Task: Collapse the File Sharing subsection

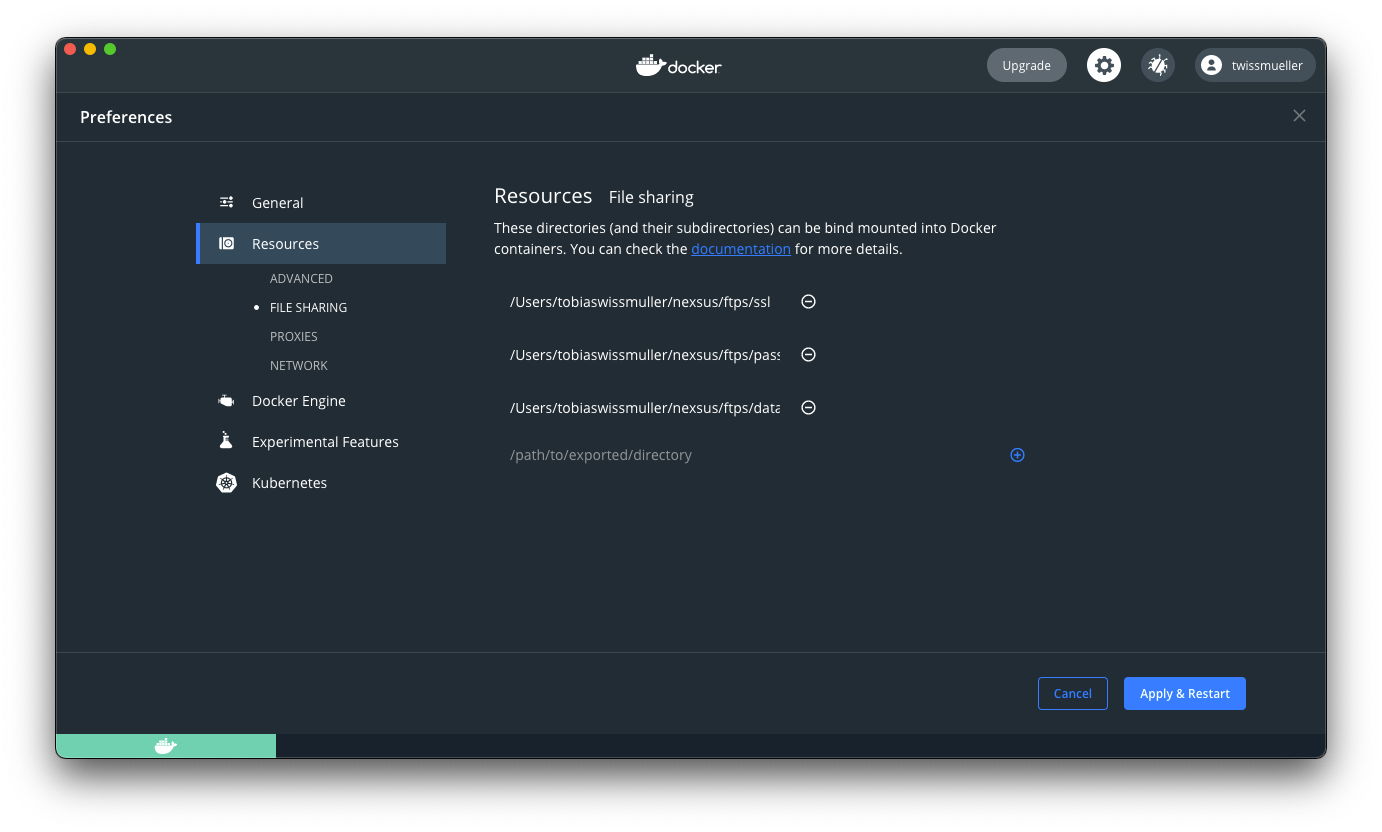Action: tap(308, 307)
